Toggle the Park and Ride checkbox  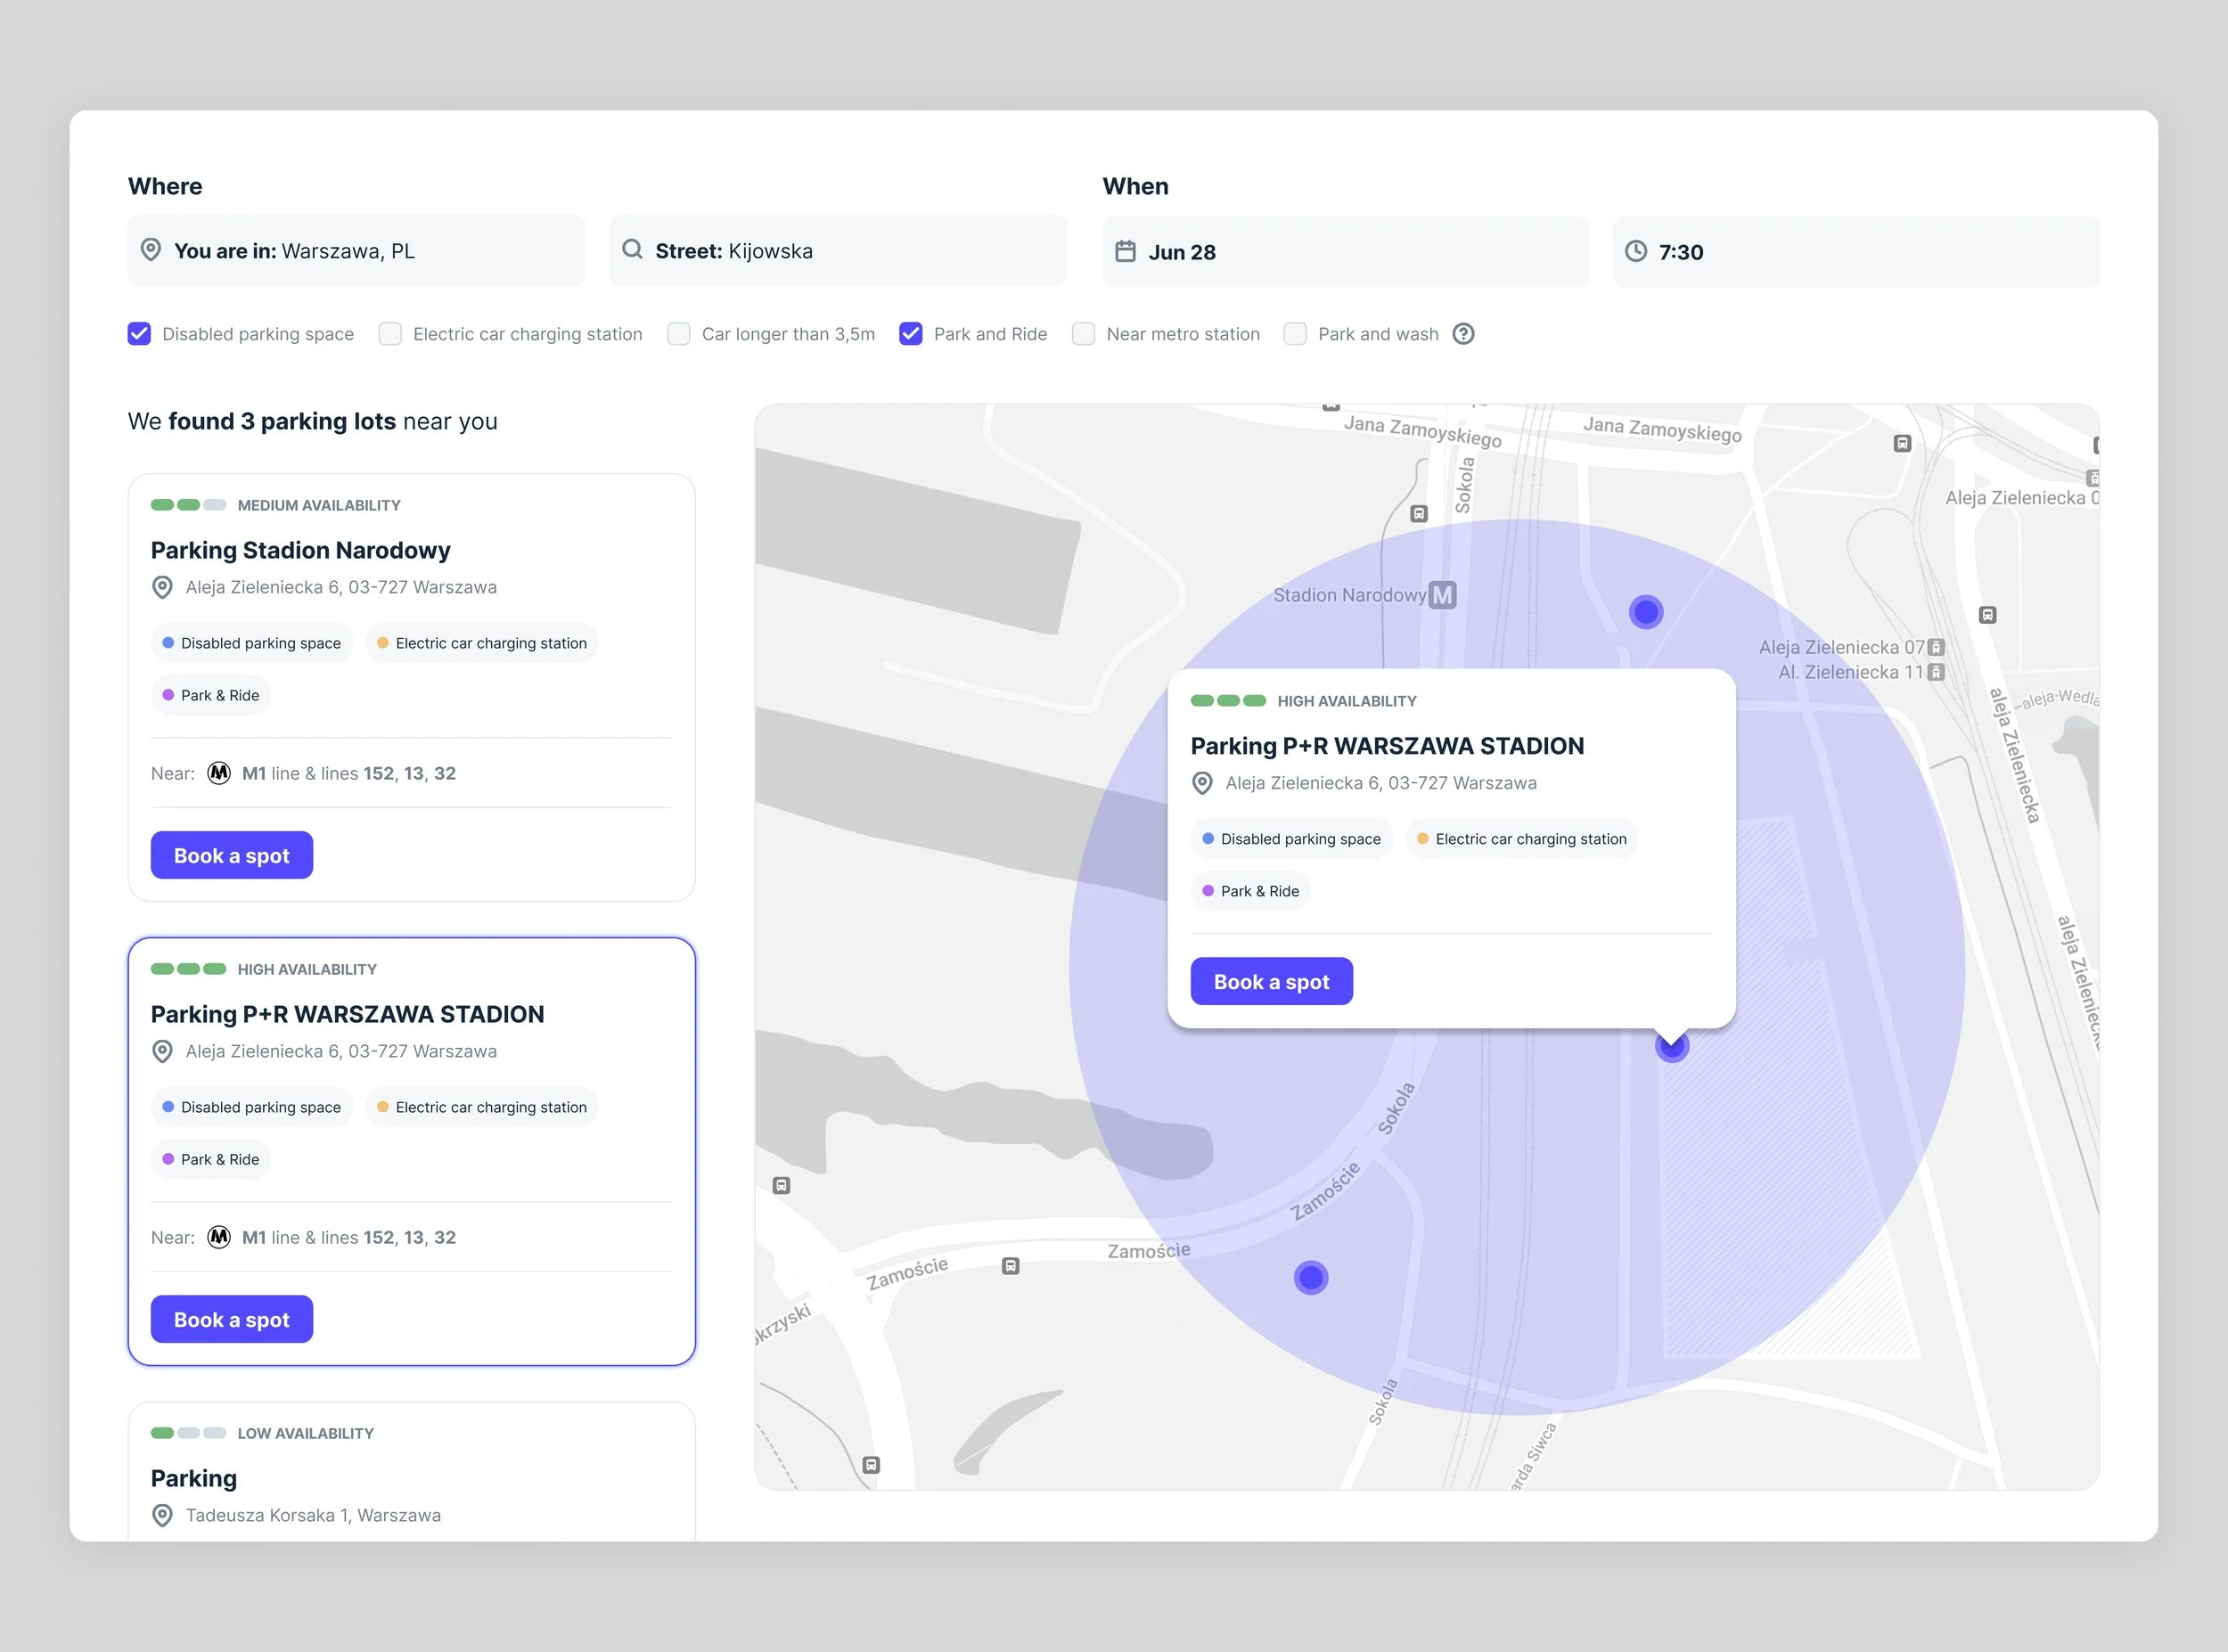click(910, 334)
